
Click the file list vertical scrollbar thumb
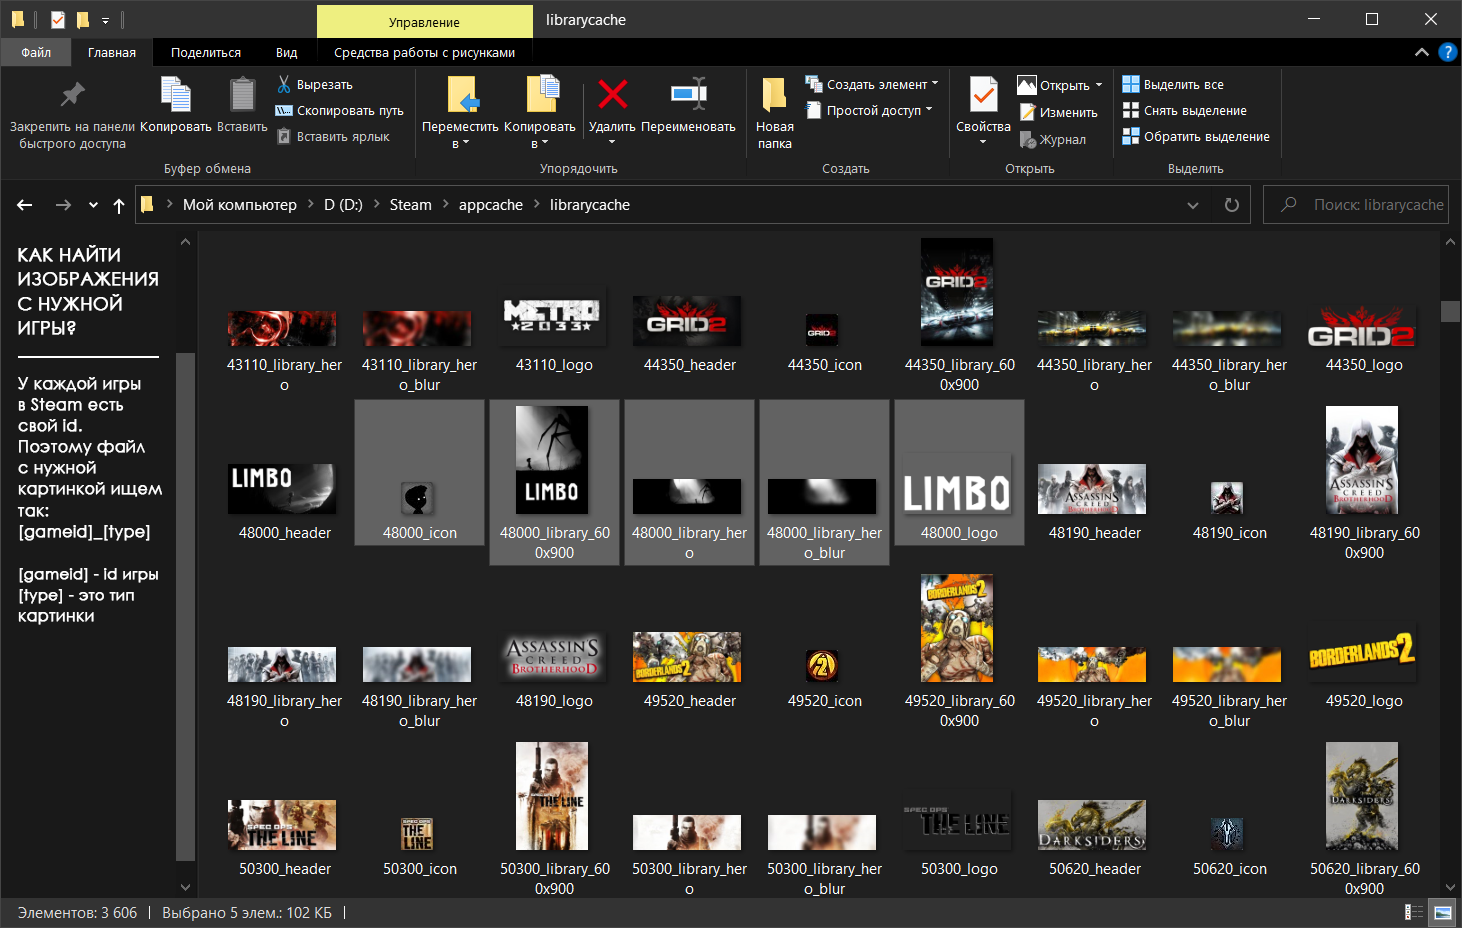tap(1450, 311)
